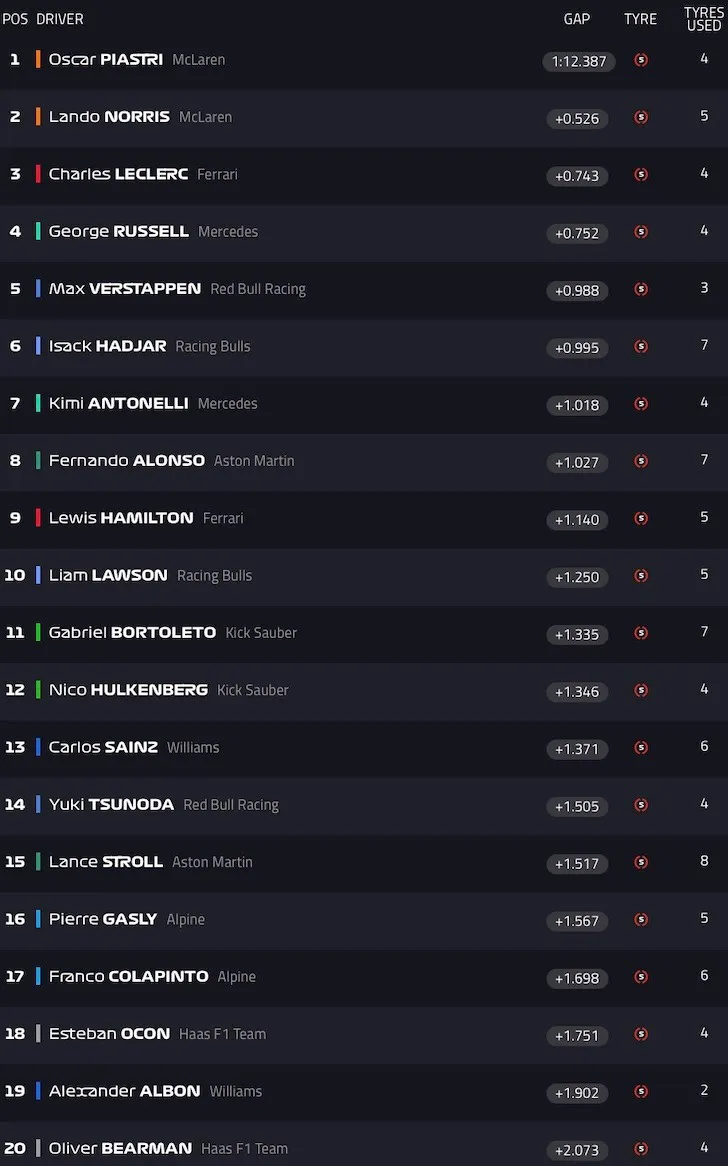The height and width of the screenshot is (1166, 728).
Task: Select Lewis Hamilton's soft tyre icon
Action: pyautogui.click(x=641, y=518)
